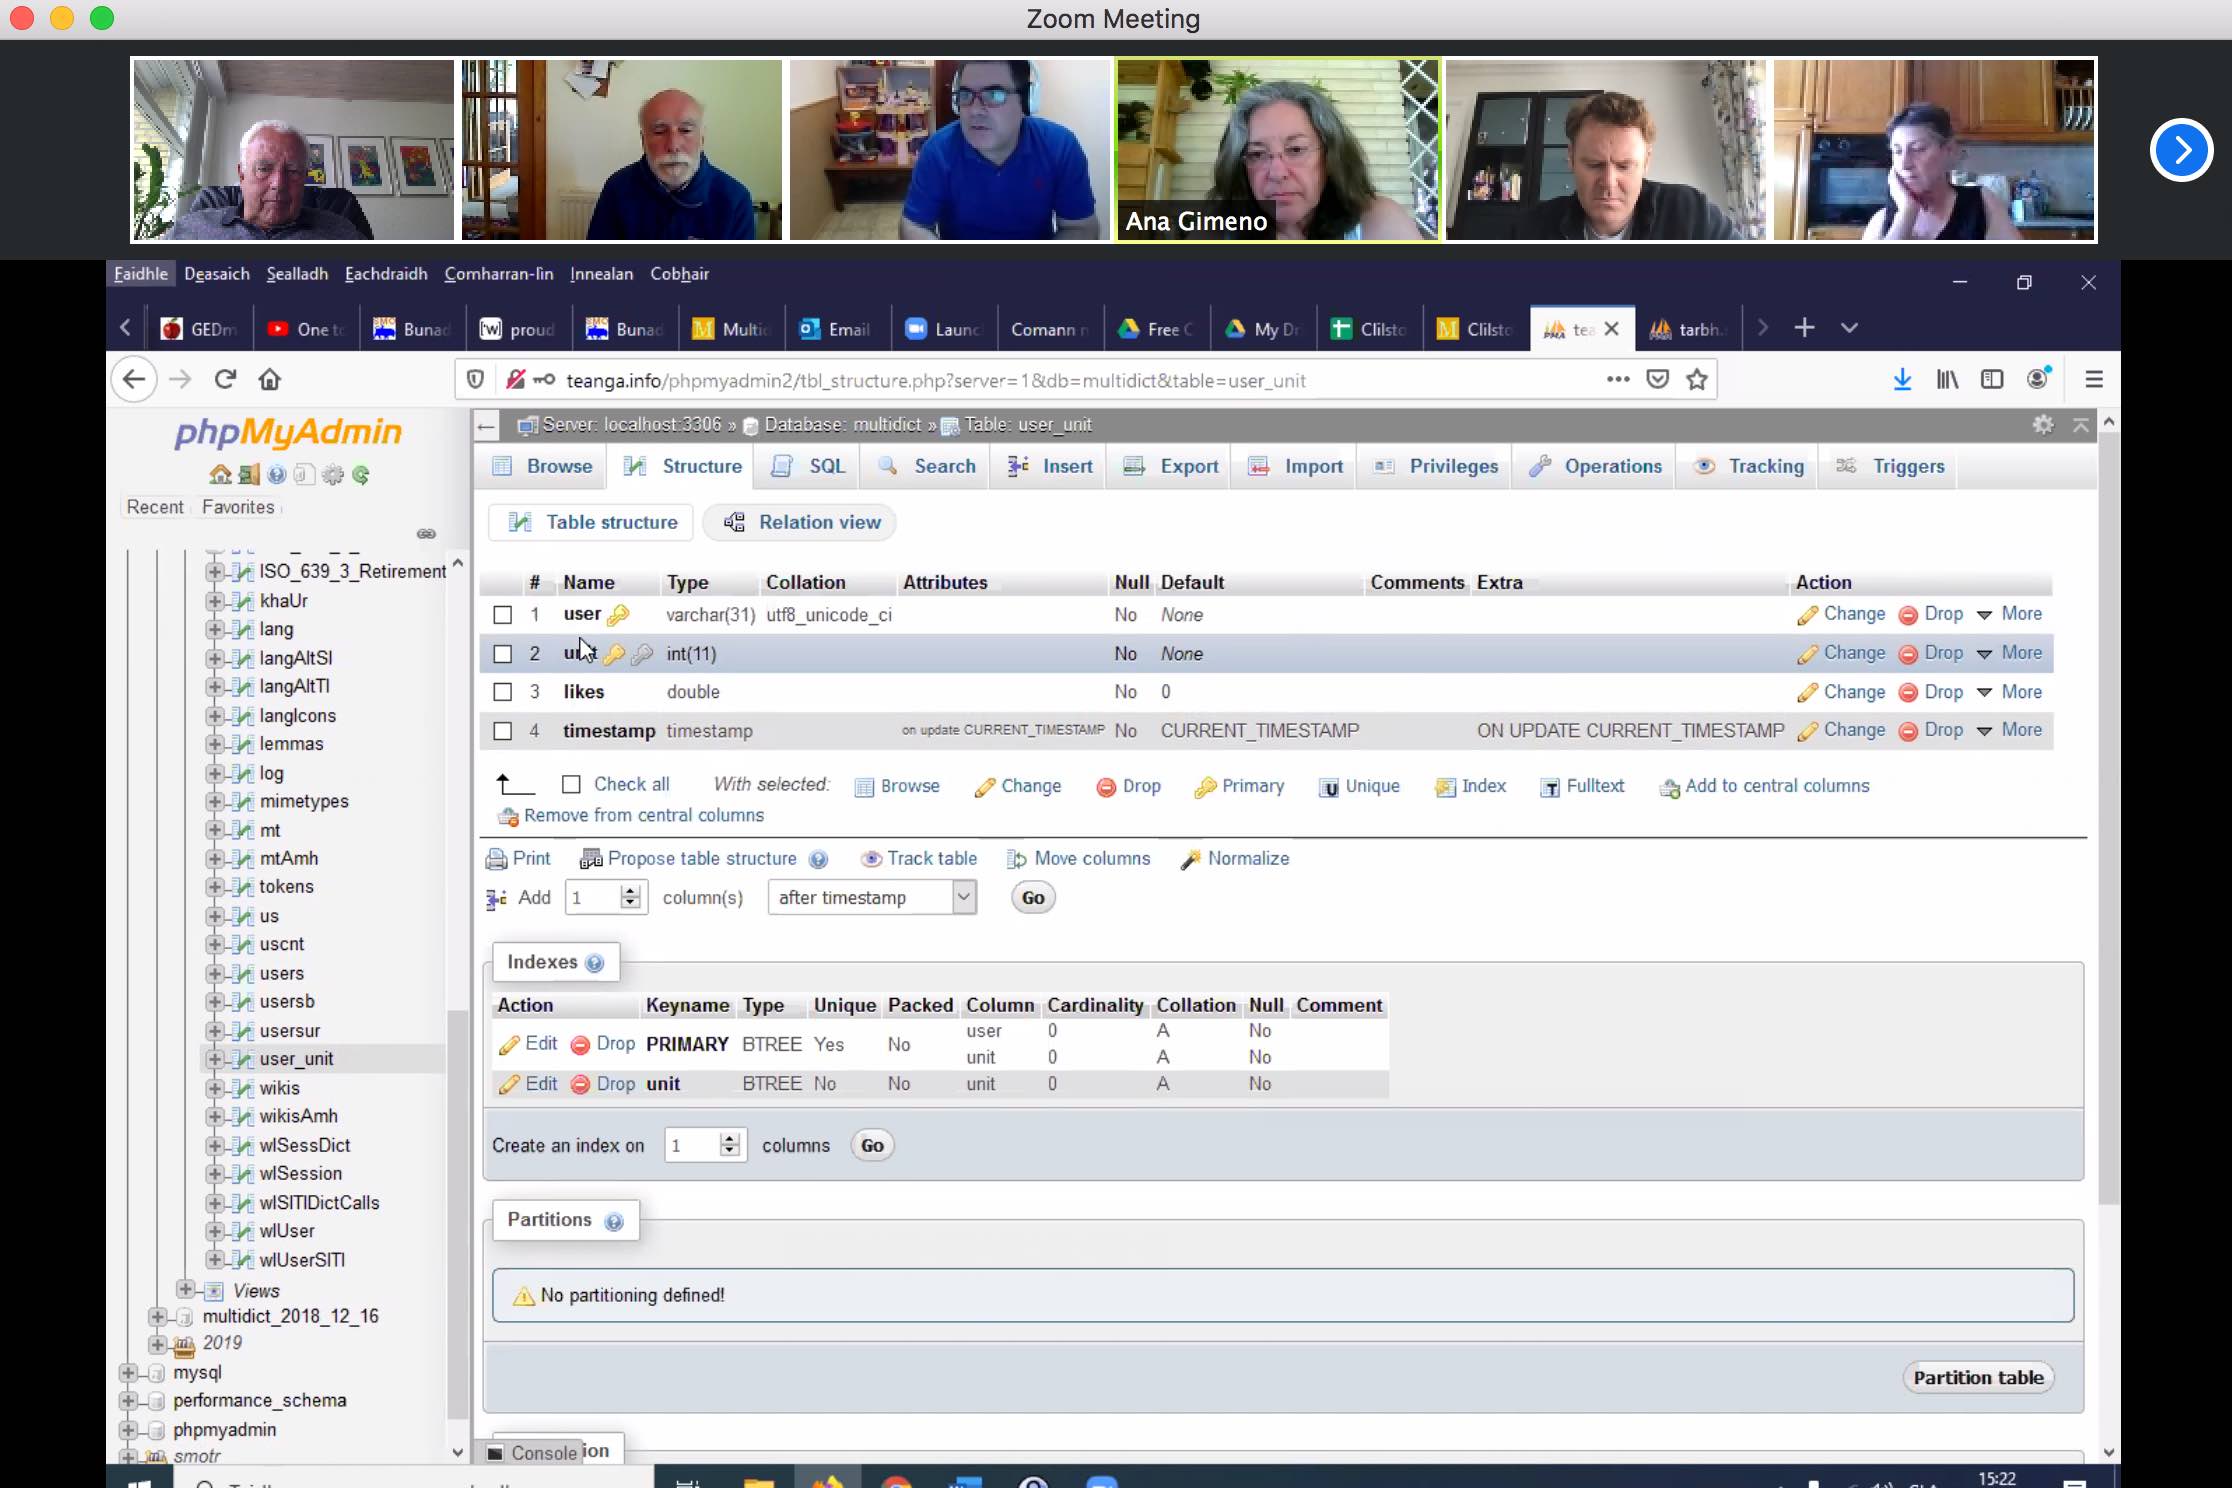Screen dimensions: 2232x1488
Task: Tick the checkbox for the timestamp column
Action: (503, 731)
